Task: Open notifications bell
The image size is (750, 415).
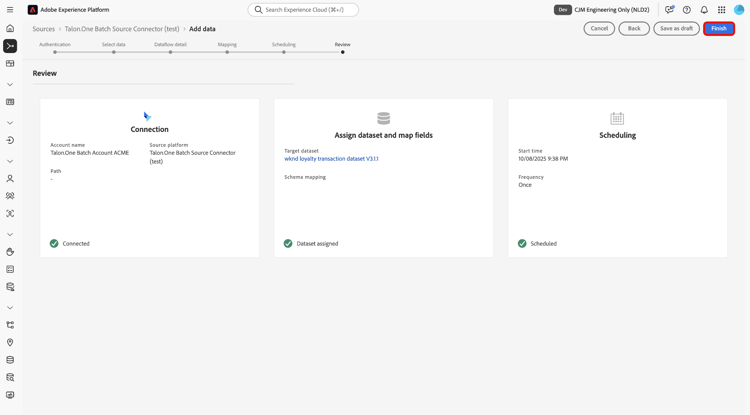Action: [704, 10]
